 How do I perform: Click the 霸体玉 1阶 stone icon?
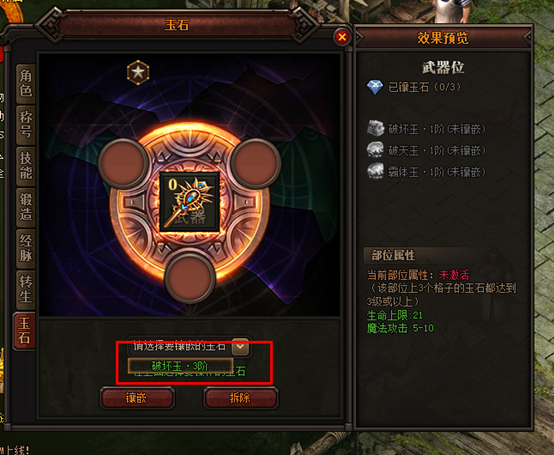375,171
